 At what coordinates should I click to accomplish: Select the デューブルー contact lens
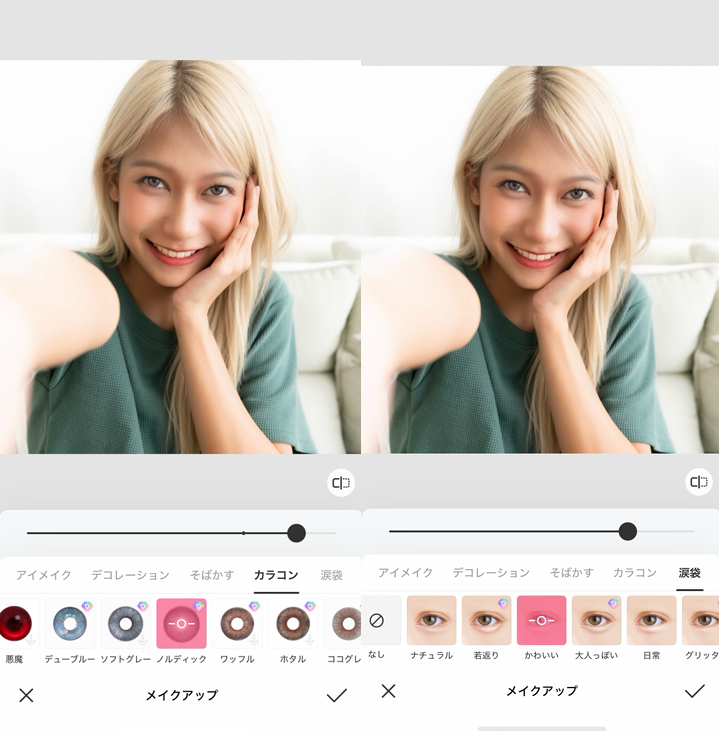click(69, 624)
